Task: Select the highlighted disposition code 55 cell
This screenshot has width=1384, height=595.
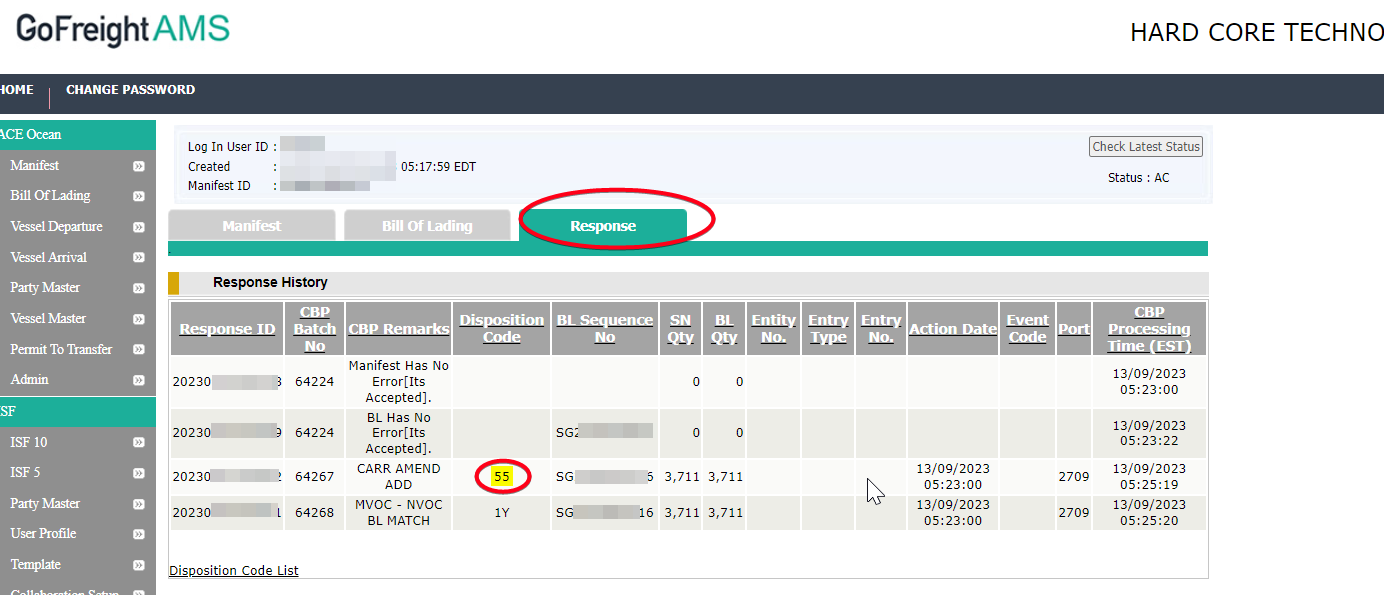Action: (501, 476)
